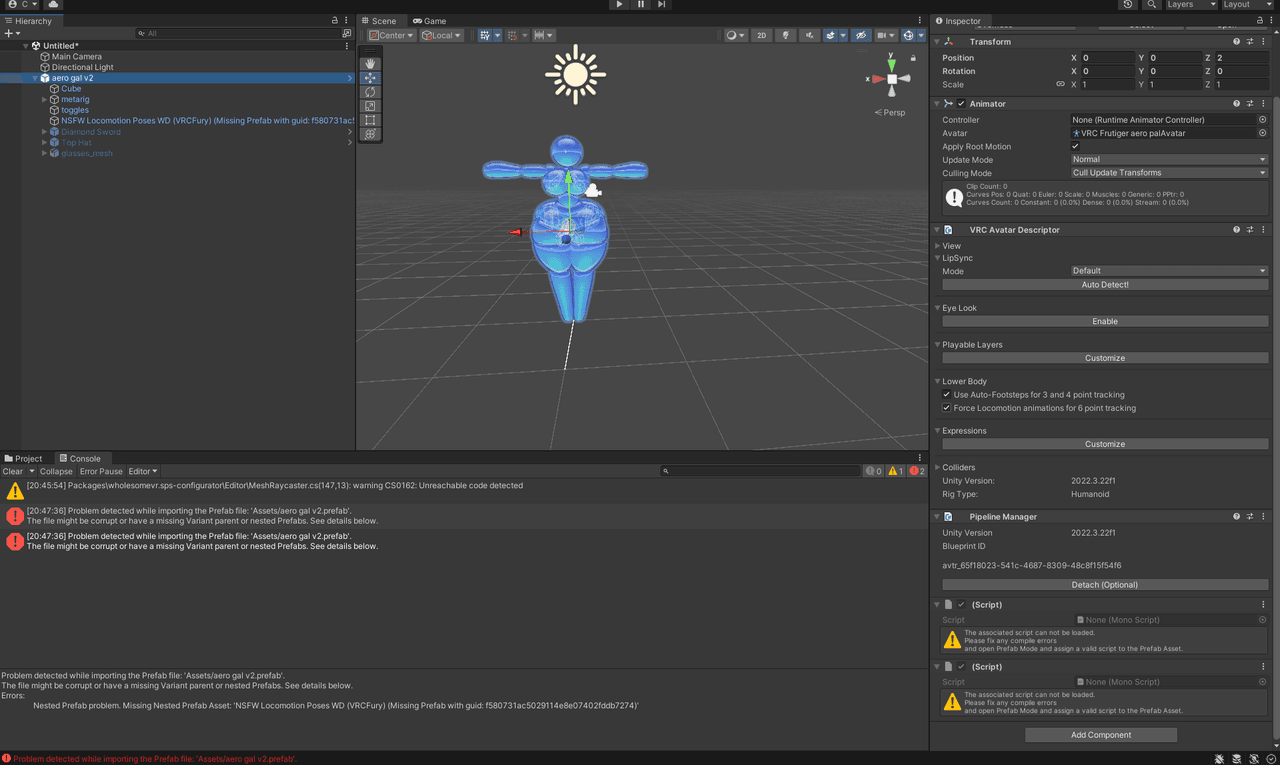Screen dimensions: 1280x765
Task: Open Update Mode dropdown
Action: pos(1169,160)
